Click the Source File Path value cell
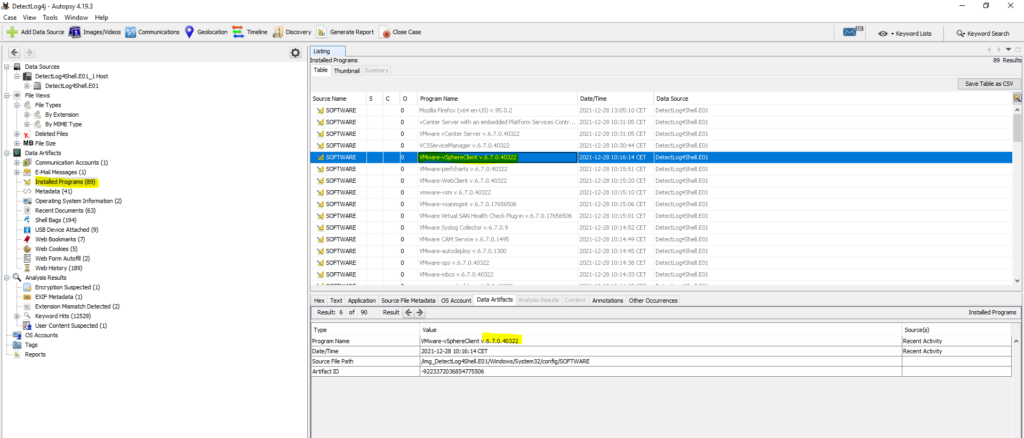Screen dimensions: 1024x438 click(x=661, y=361)
